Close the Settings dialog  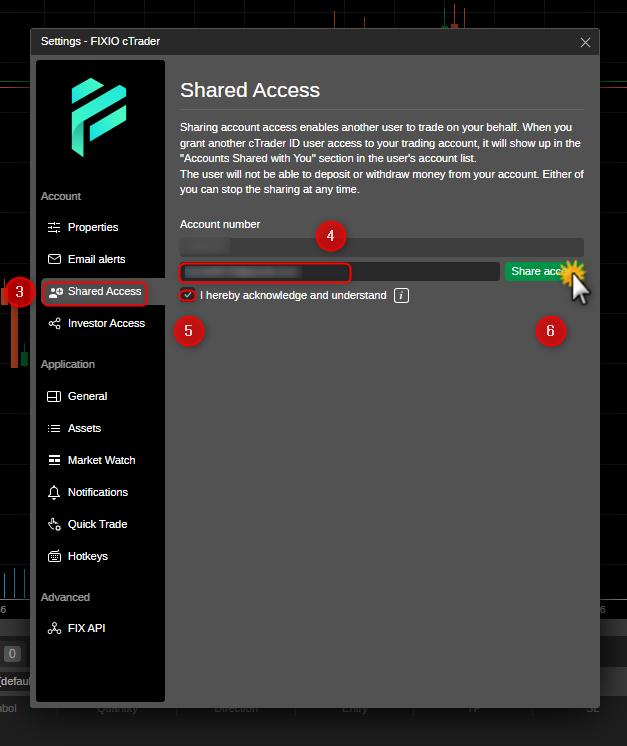tap(585, 42)
